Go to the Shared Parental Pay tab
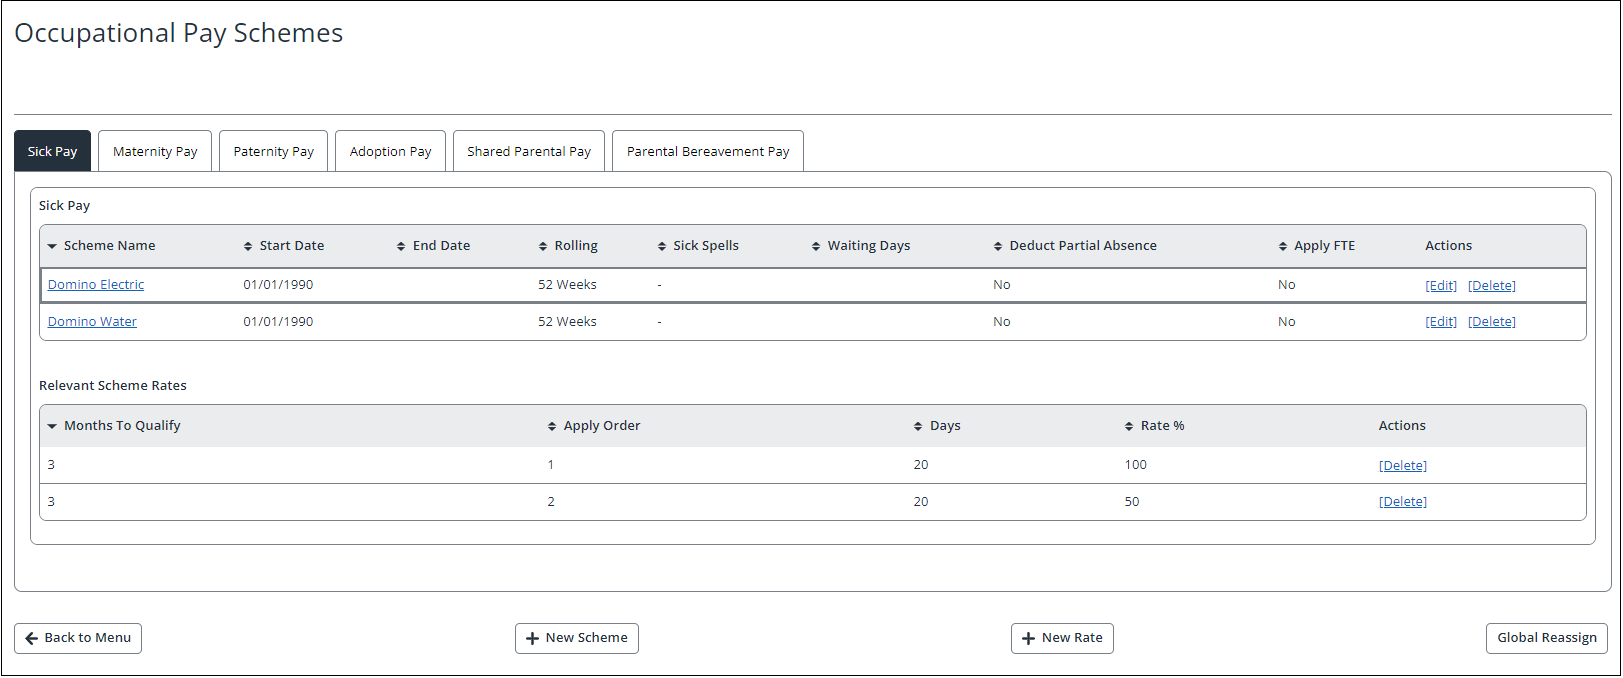Viewport: 1623px width, 678px height. (529, 151)
